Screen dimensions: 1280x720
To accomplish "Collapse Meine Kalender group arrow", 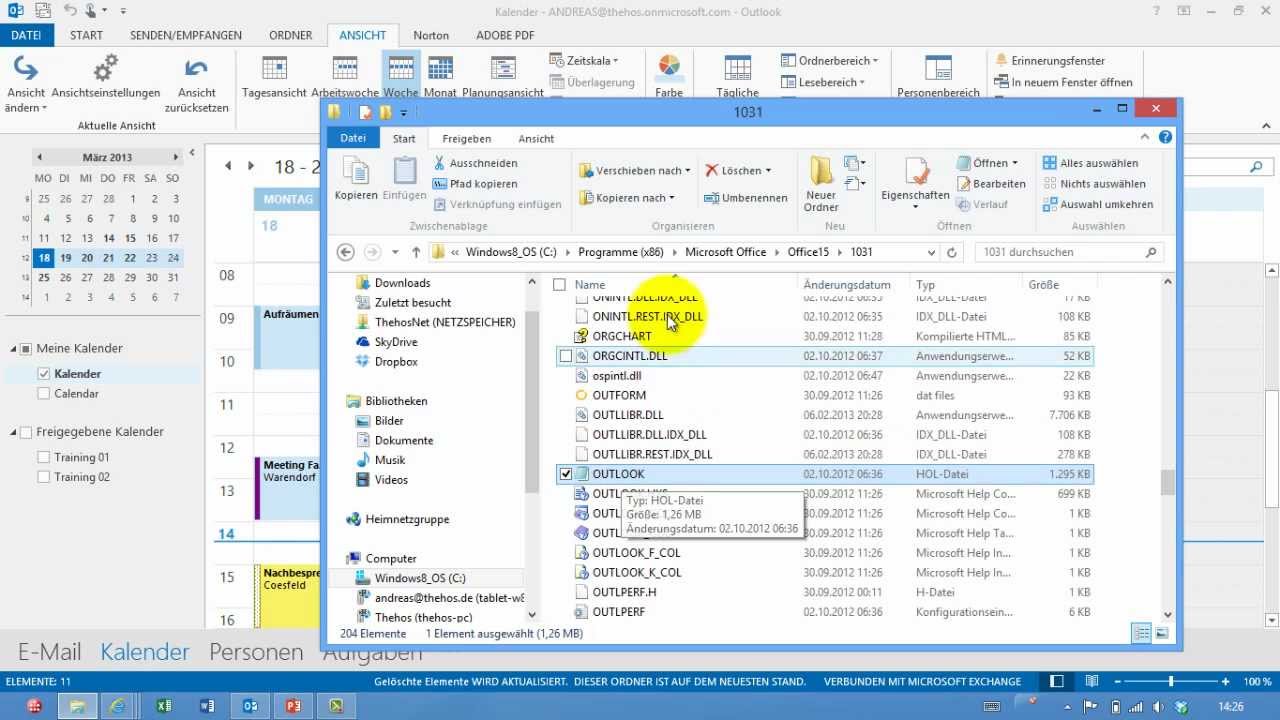I will coord(14,349).
